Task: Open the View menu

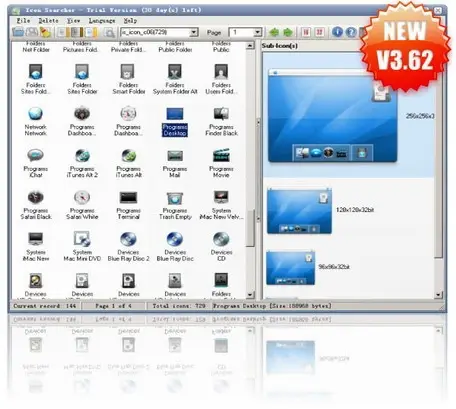Action: tap(73, 21)
